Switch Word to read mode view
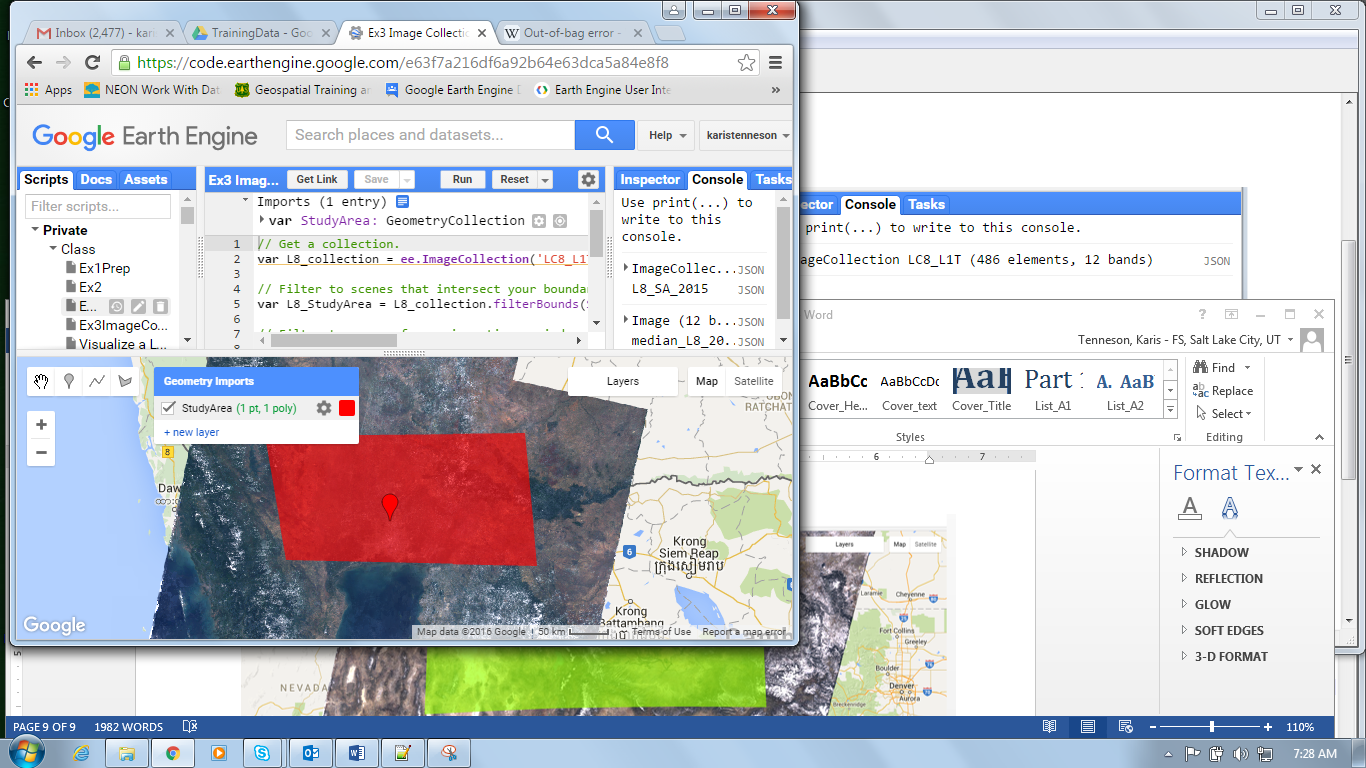Screen dimensions: 1366x768 click(1048, 727)
